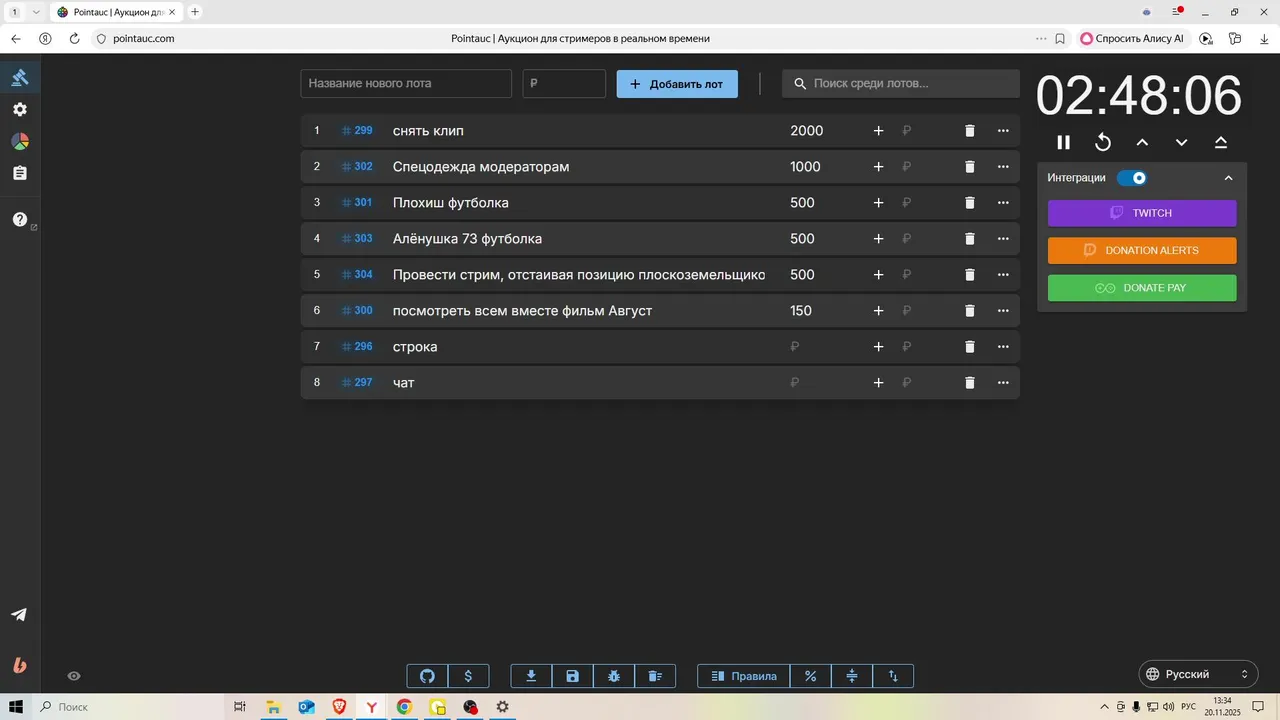Reset the timer with the circular arrow
The width and height of the screenshot is (1280, 720).
point(1103,142)
